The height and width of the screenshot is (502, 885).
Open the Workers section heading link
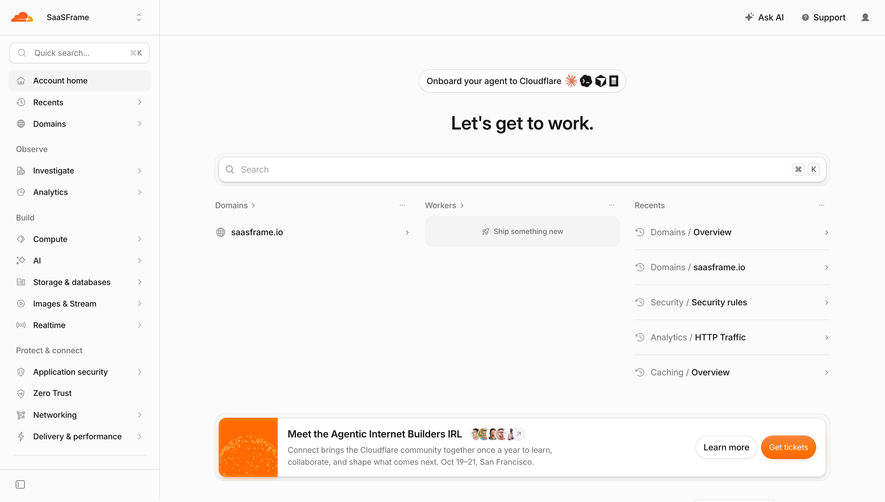[444, 206]
